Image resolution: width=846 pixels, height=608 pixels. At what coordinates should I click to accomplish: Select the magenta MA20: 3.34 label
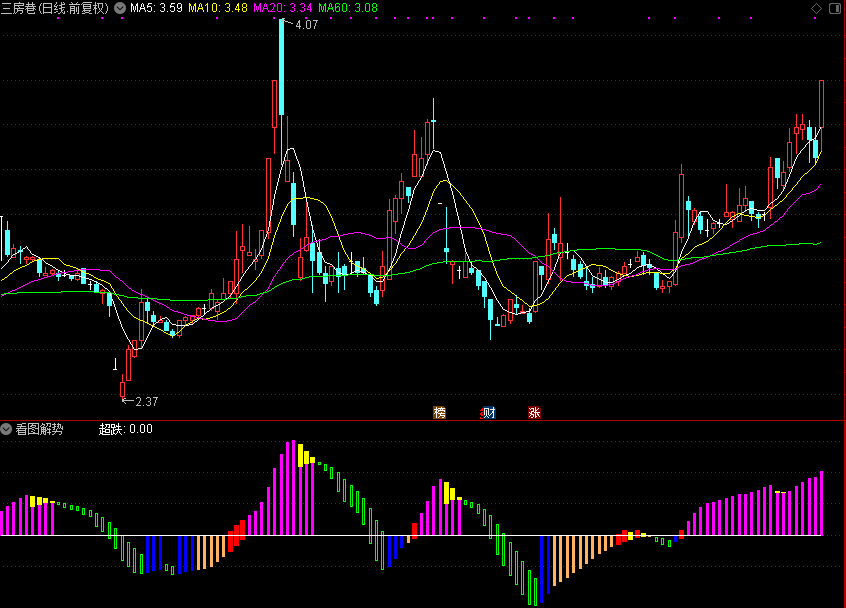pos(283,8)
